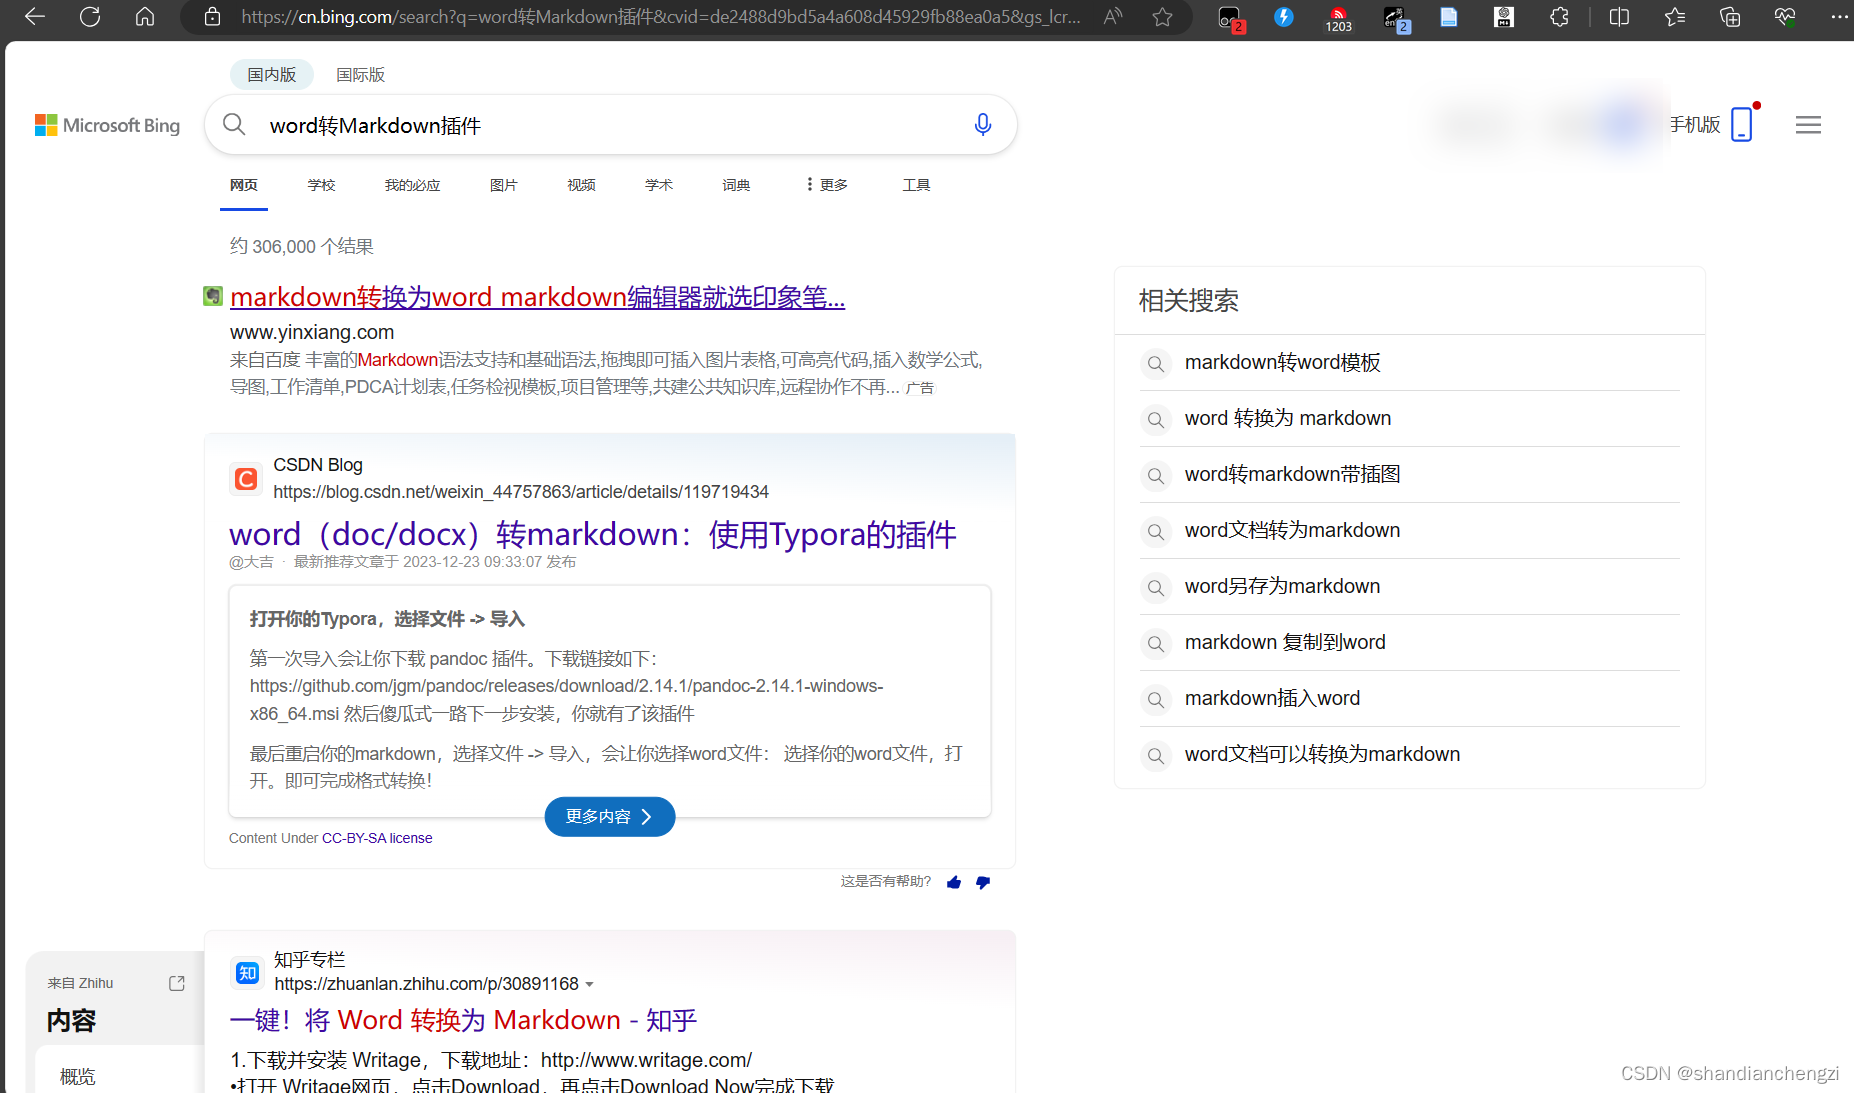This screenshot has width=1854, height=1093.
Task: Search related: markdown转word模板
Action: coord(1283,362)
